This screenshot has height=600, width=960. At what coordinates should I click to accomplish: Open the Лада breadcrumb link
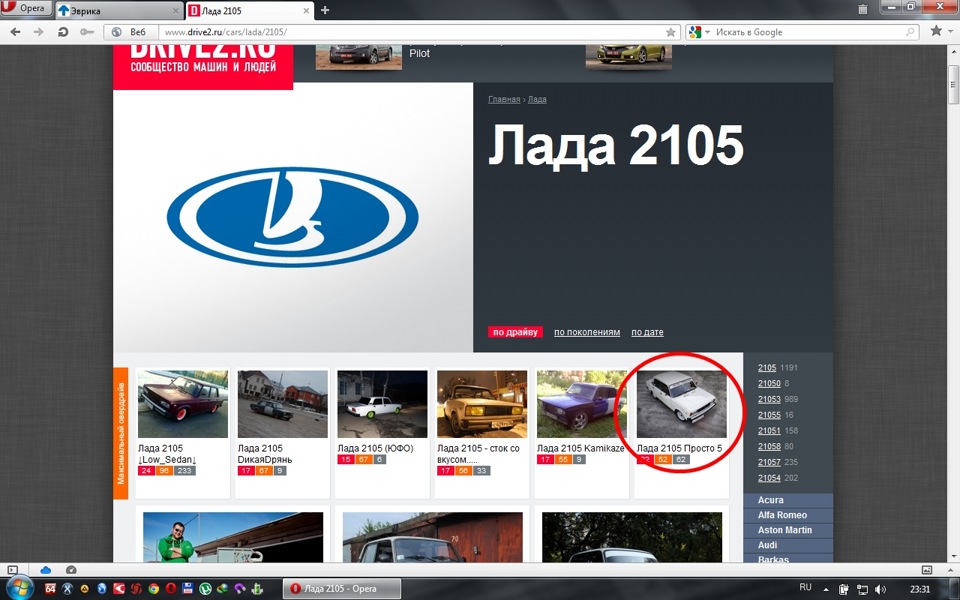pyautogui.click(x=537, y=99)
